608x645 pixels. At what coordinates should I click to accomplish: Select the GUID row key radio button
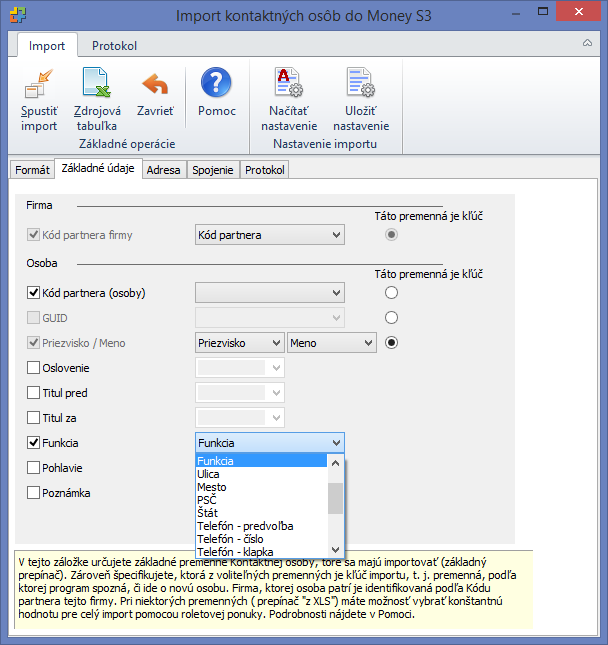(x=391, y=318)
